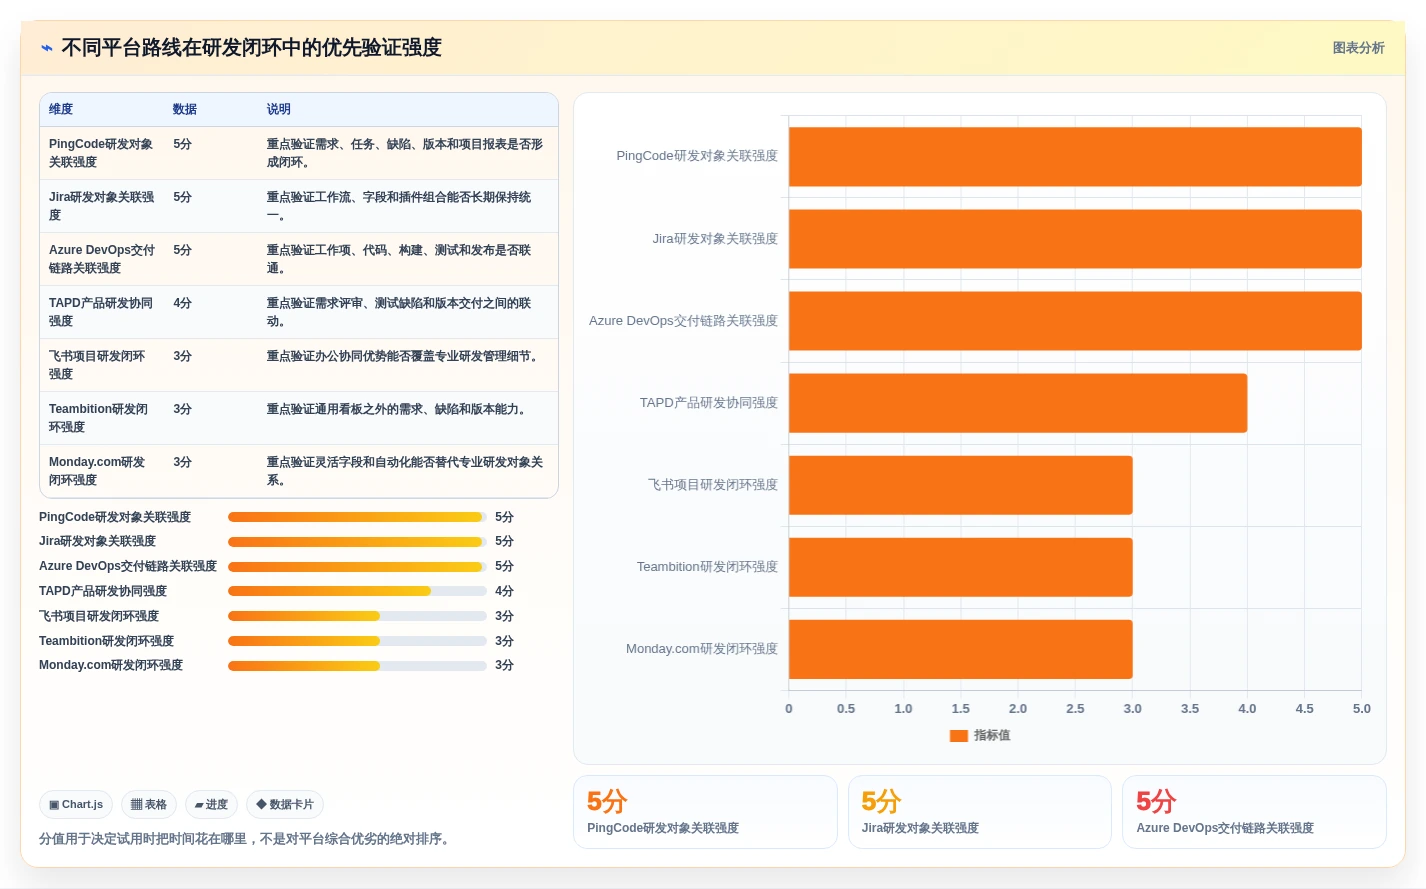The width and height of the screenshot is (1426, 889).
Task: Click the 维度 column header
Action: (61, 109)
